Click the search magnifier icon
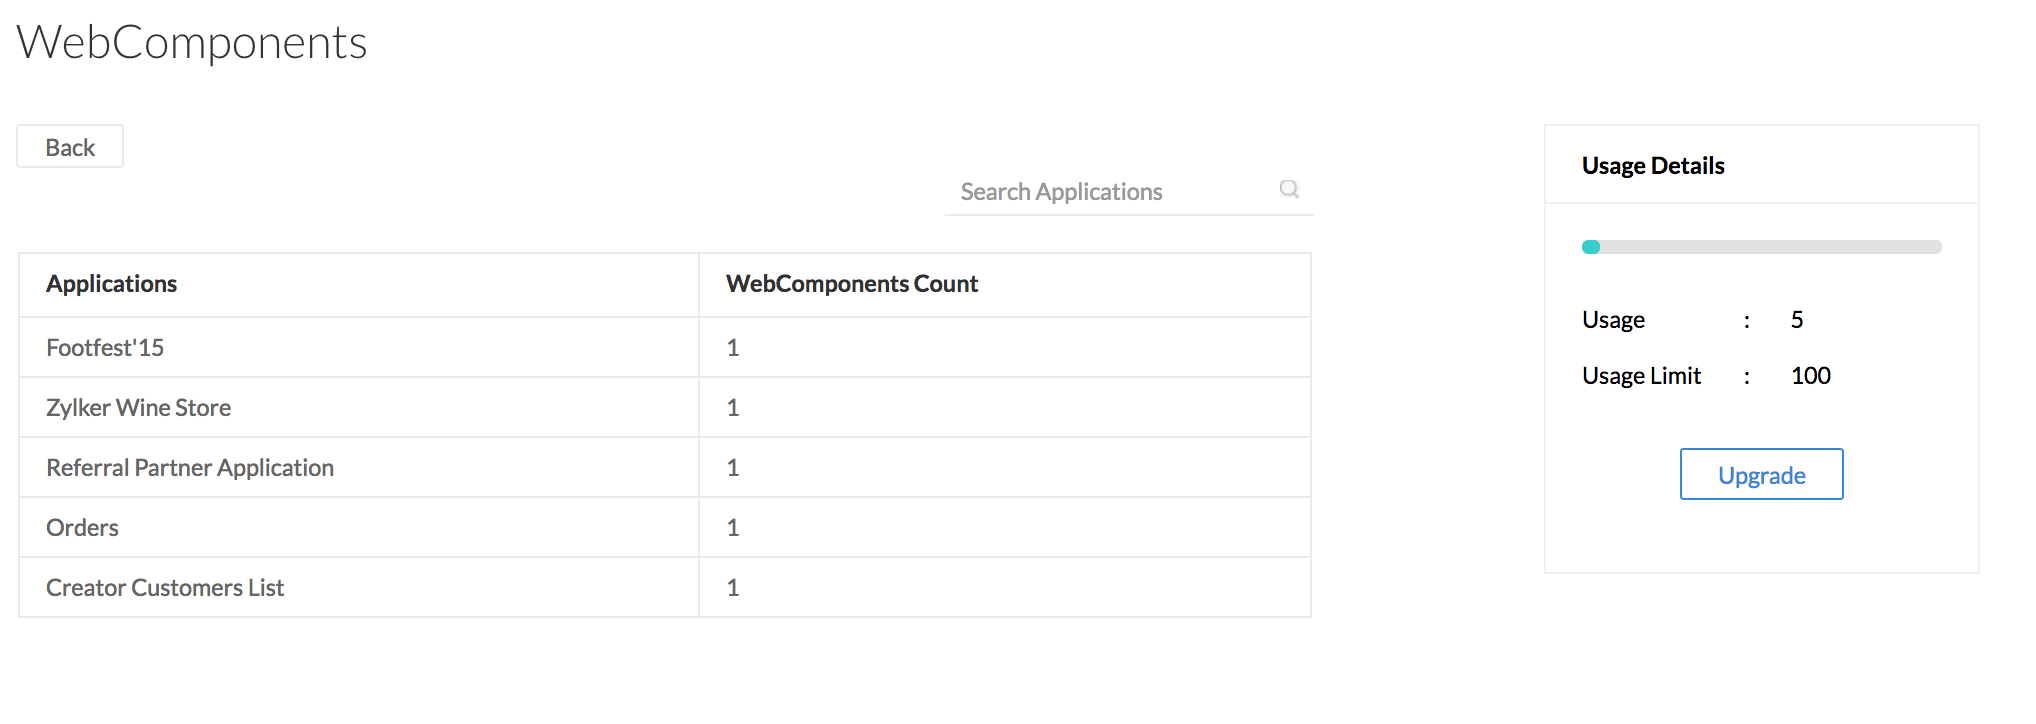 click(x=1289, y=189)
